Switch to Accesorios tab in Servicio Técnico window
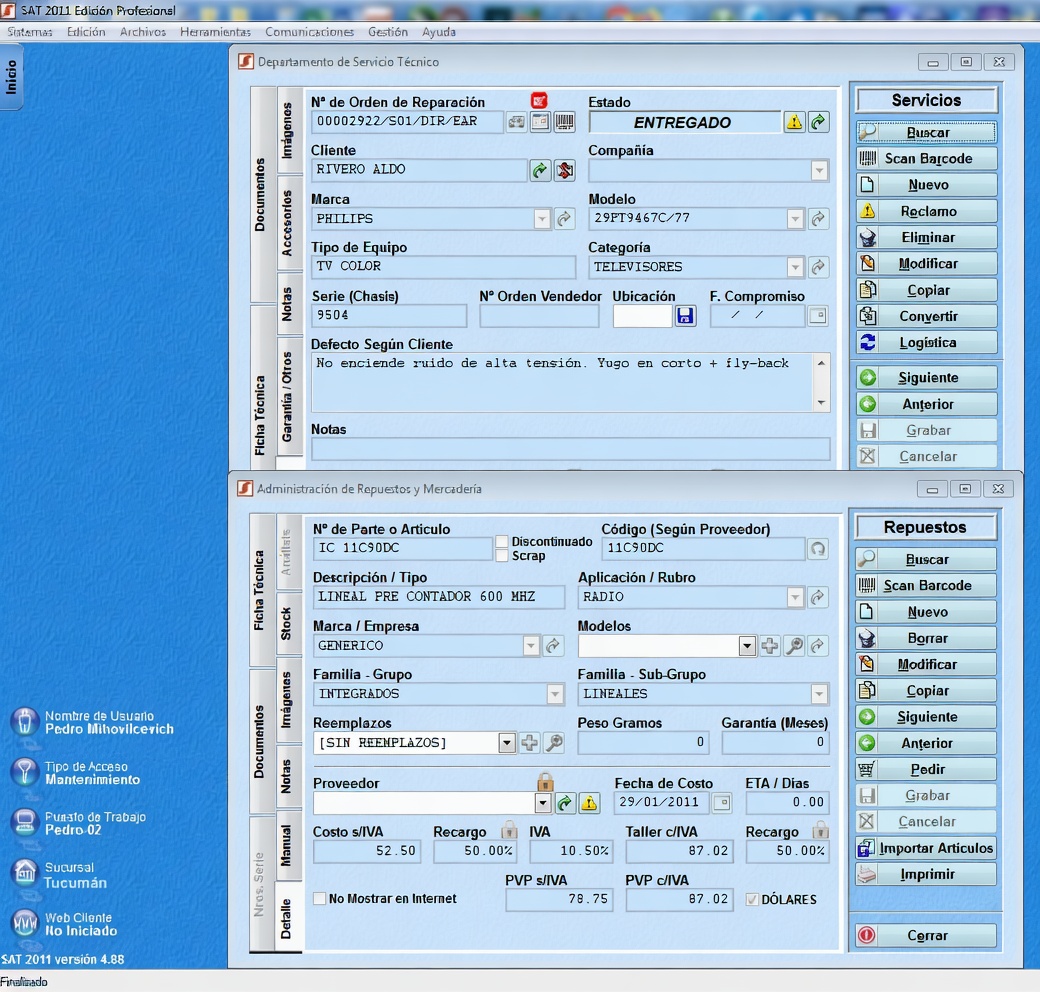This screenshot has width=1040, height=992. pyautogui.click(x=288, y=223)
